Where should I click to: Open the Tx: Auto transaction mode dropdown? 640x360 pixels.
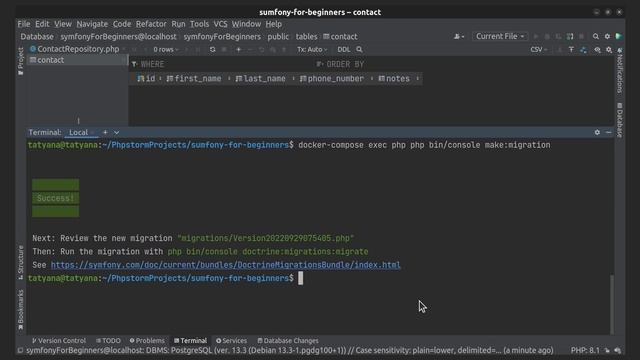click(312, 49)
